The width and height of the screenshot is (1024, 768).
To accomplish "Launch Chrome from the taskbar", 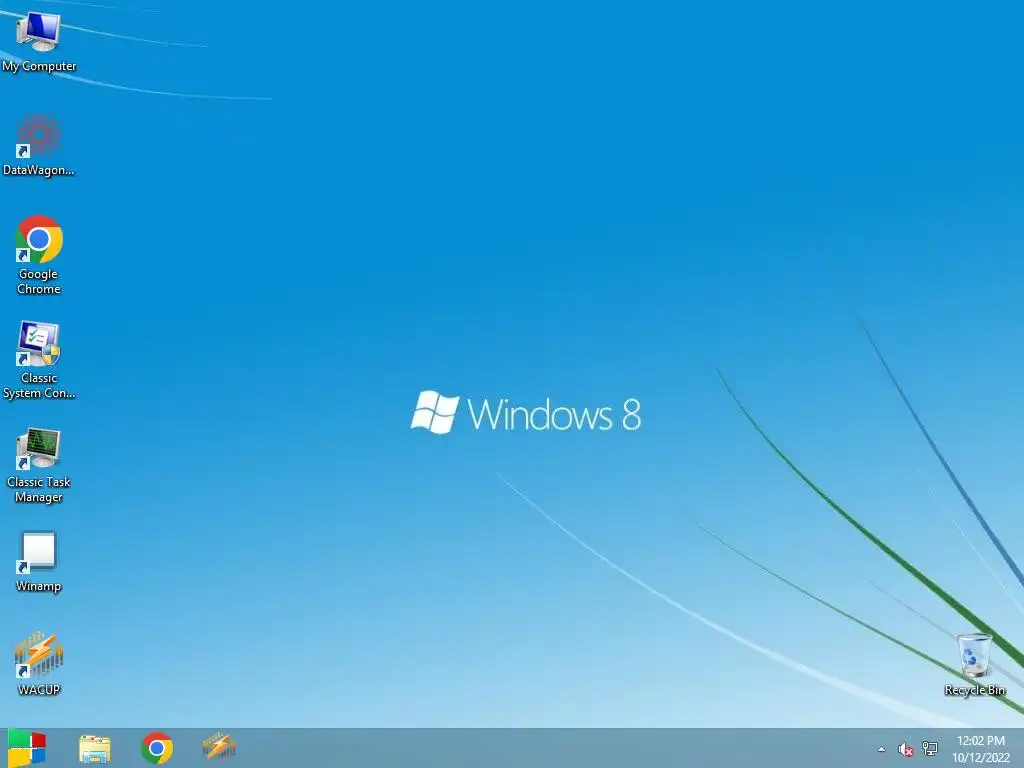I will (157, 748).
